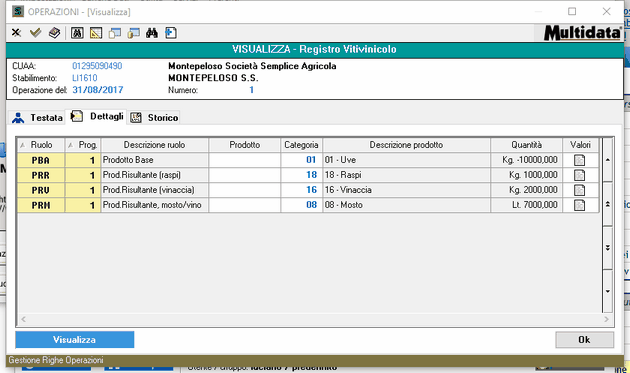Click the Prodotto column header
This screenshot has width=630, height=373.
point(245,145)
